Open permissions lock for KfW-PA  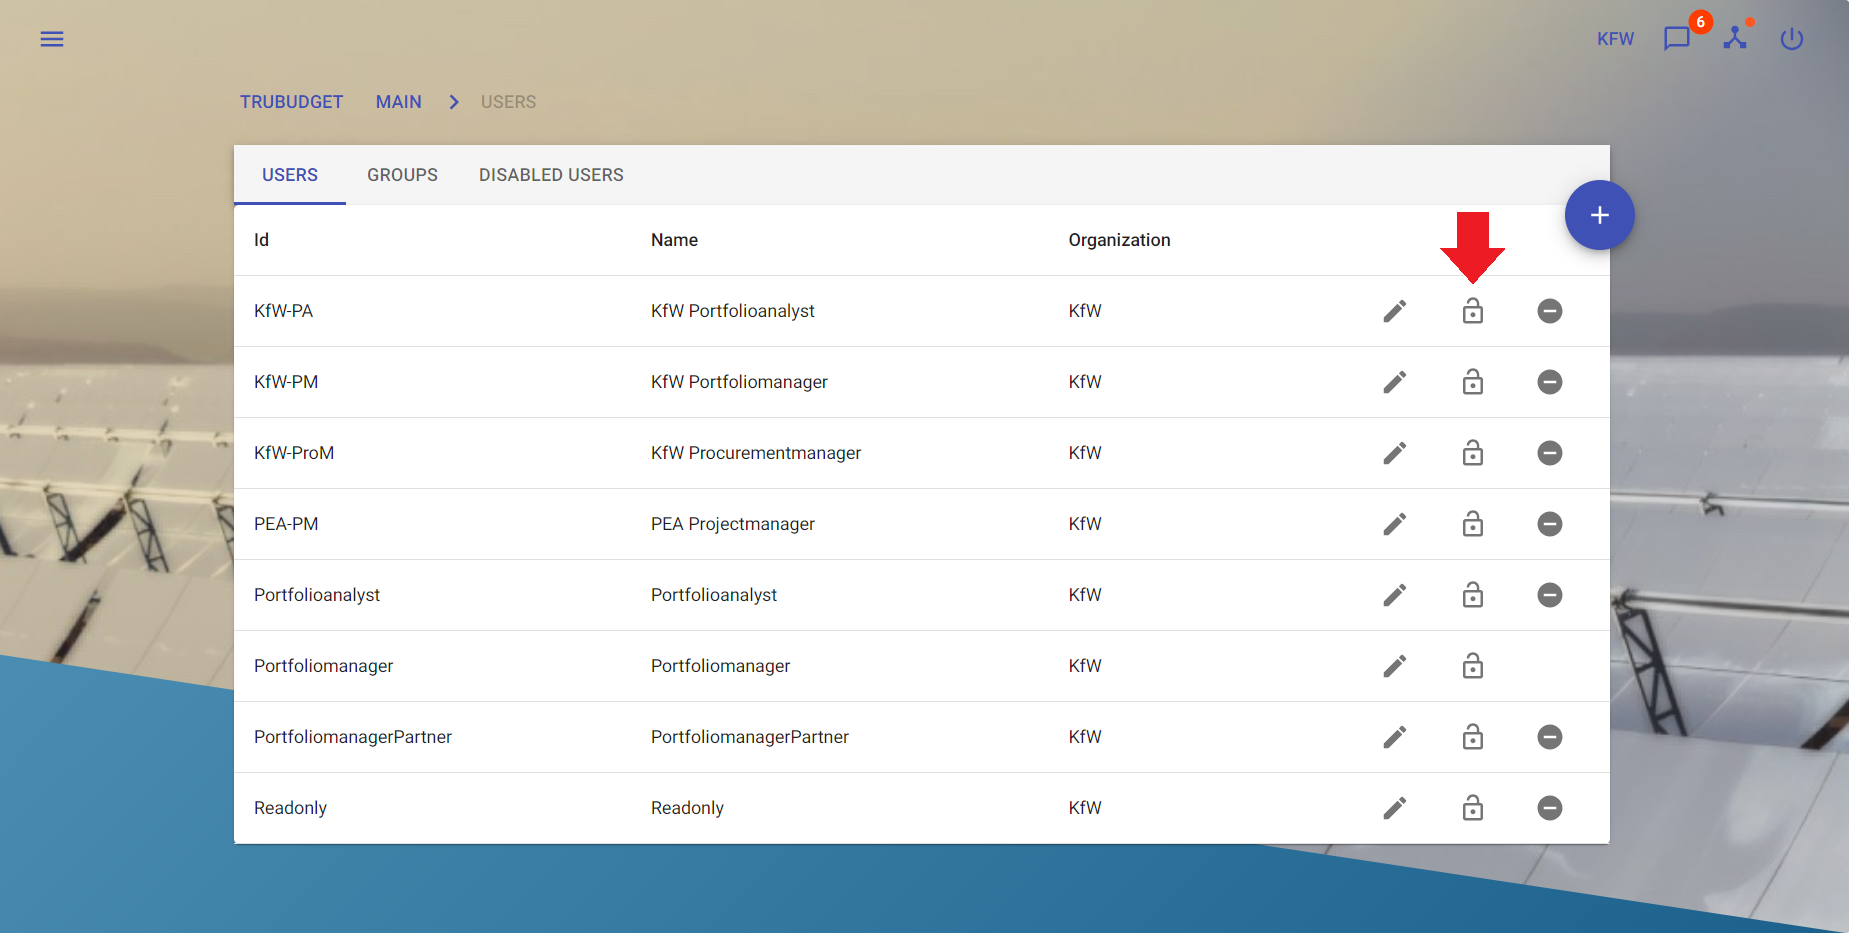1473,311
